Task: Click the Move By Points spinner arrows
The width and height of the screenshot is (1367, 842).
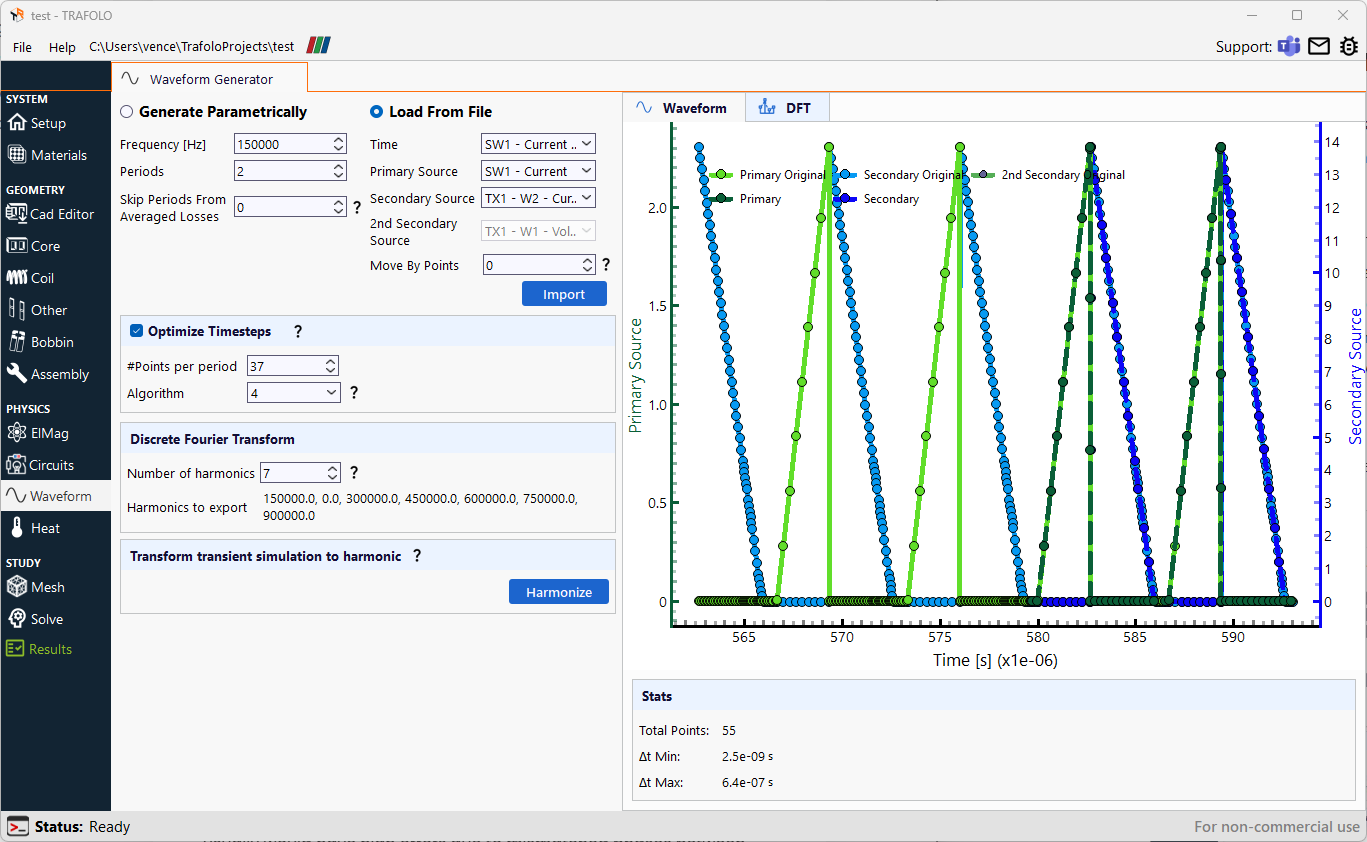Action: click(x=588, y=265)
